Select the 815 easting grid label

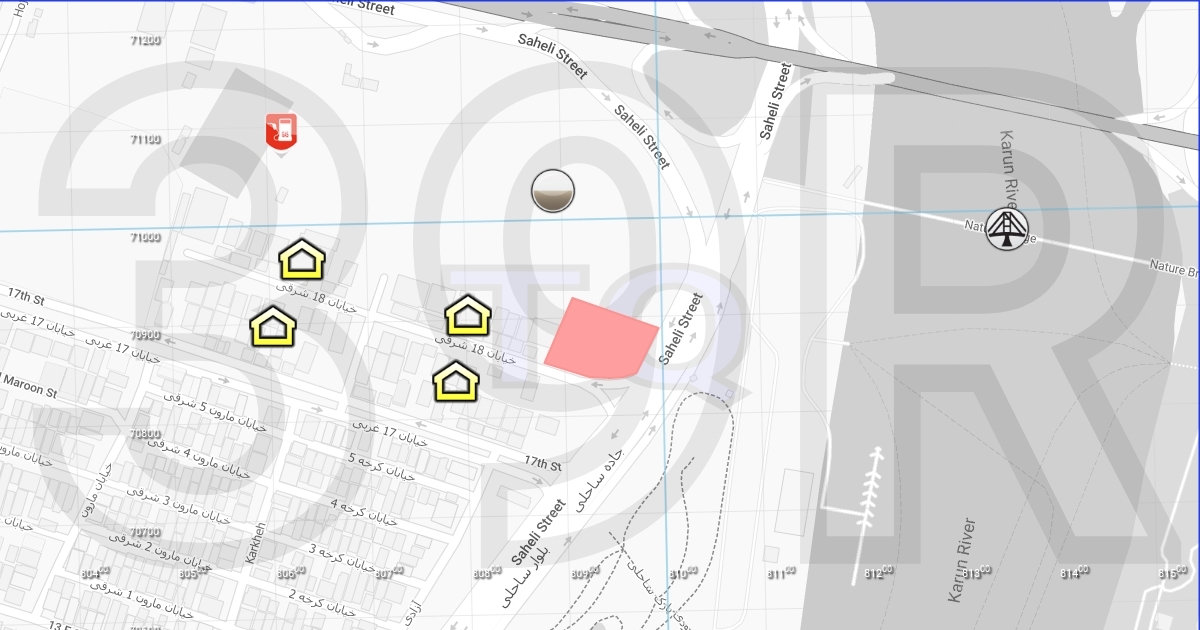click(1170, 573)
